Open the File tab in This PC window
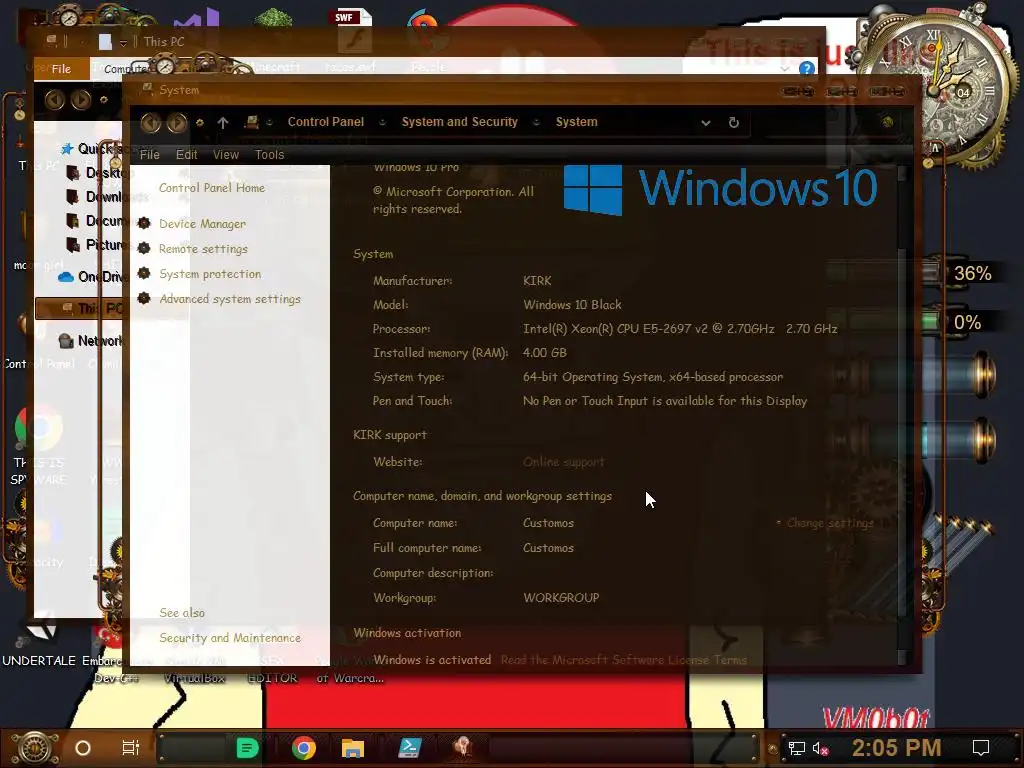1024x768 pixels. (x=61, y=69)
